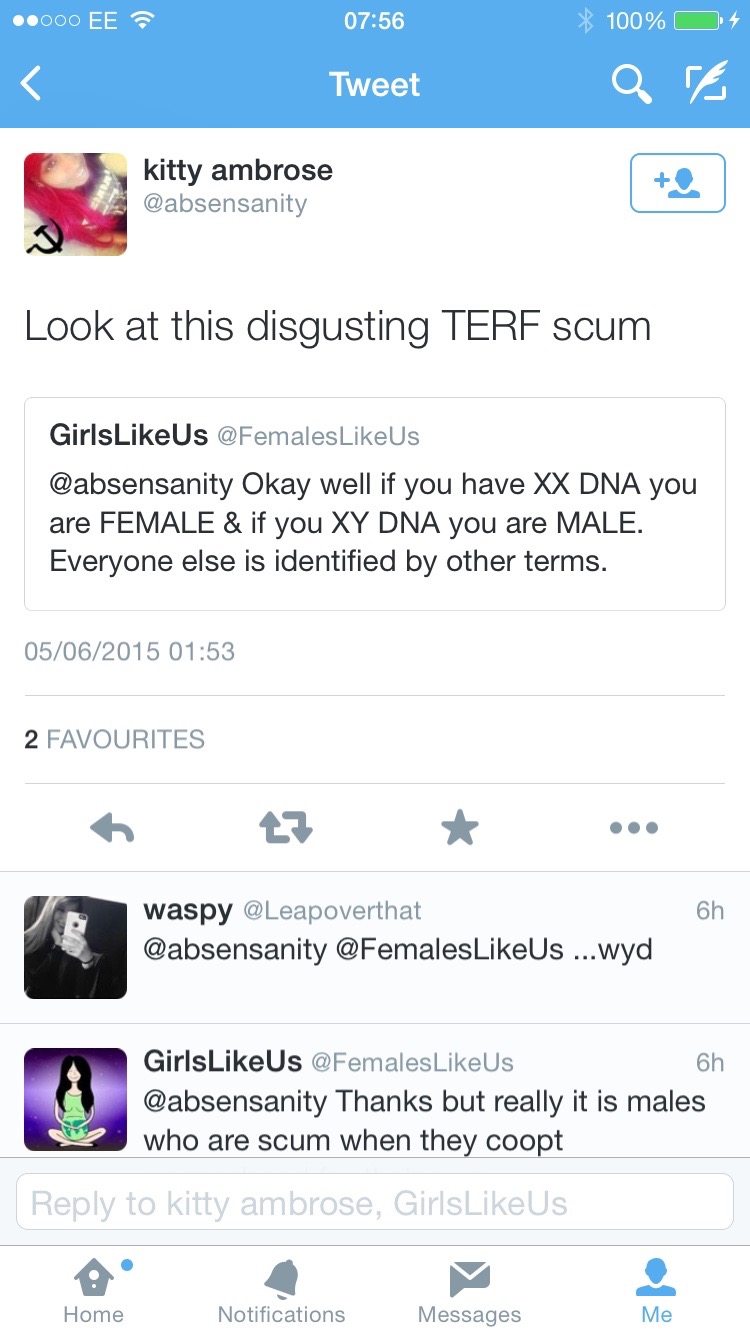750x1334 pixels.
Task: Retweet this tweet
Action: pos(286,827)
